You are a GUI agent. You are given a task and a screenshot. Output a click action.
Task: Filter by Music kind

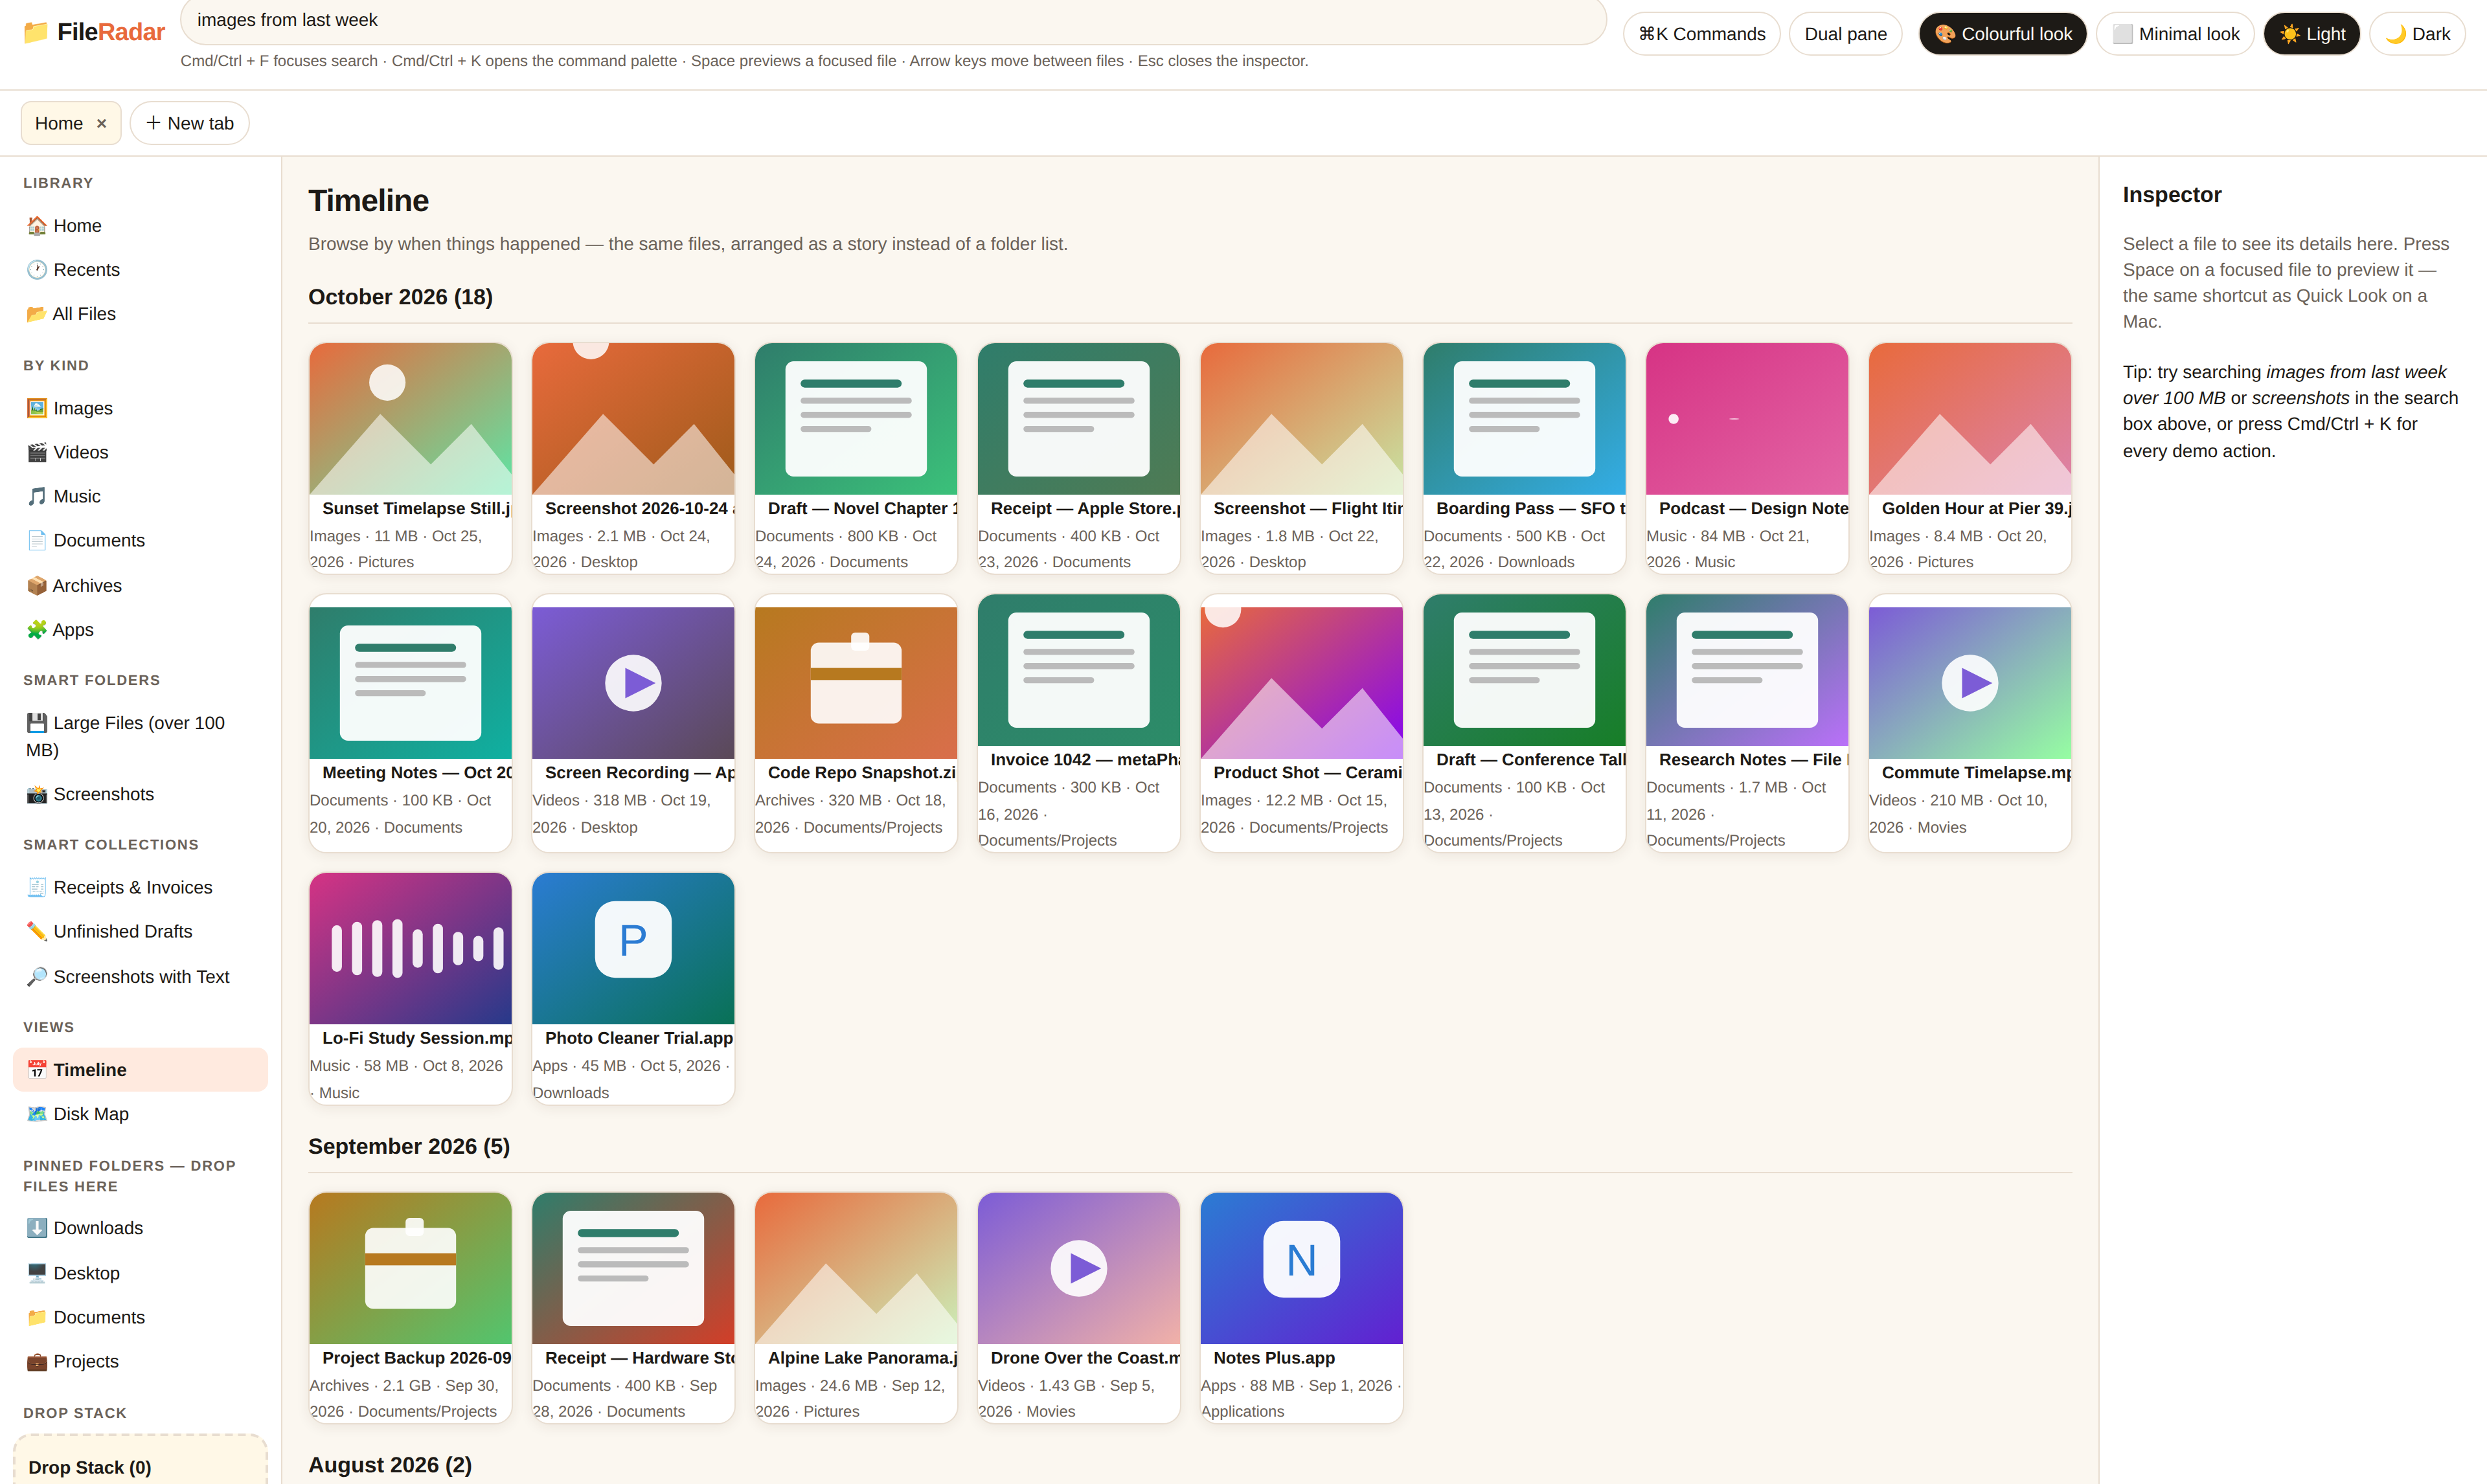click(x=140, y=496)
